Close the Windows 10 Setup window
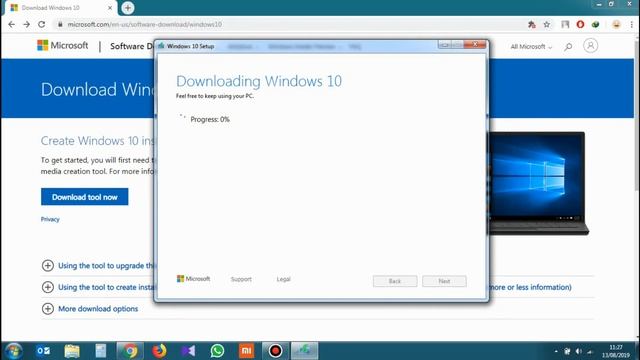This screenshot has width=640, height=360. (x=475, y=44)
